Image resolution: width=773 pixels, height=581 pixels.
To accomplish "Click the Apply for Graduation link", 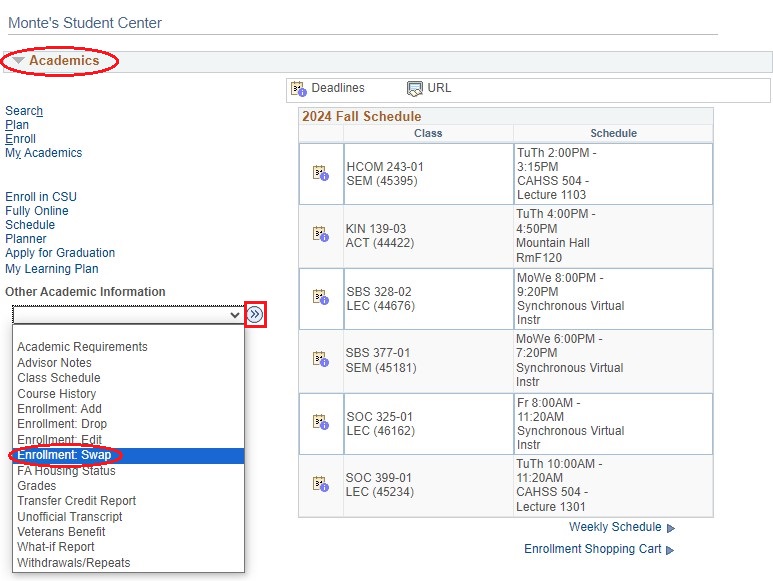I will (60, 253).
